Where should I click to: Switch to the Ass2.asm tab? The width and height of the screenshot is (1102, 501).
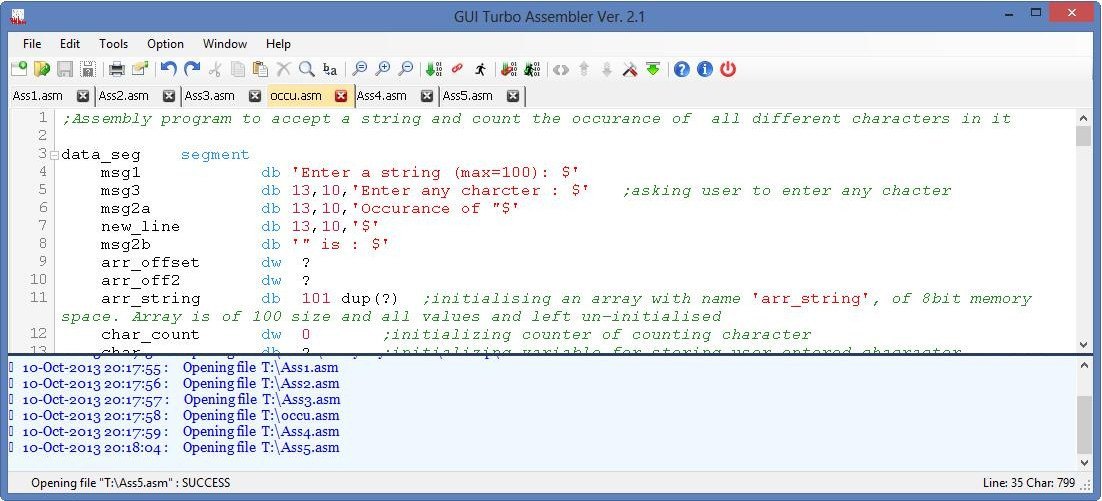pos(124,96)
